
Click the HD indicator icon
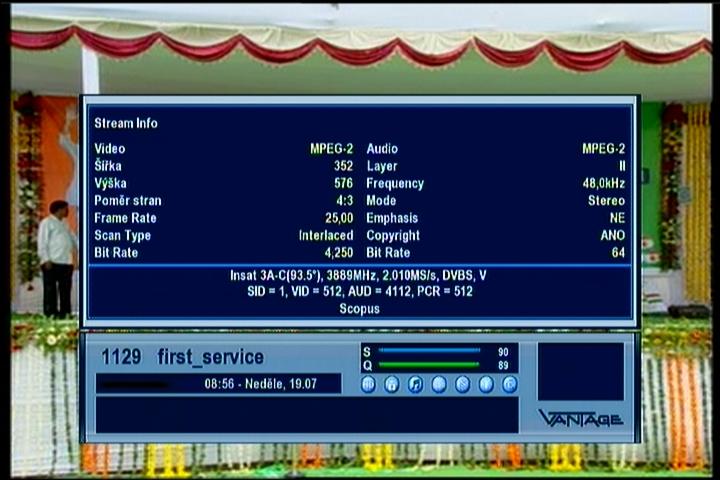[368, 384]
